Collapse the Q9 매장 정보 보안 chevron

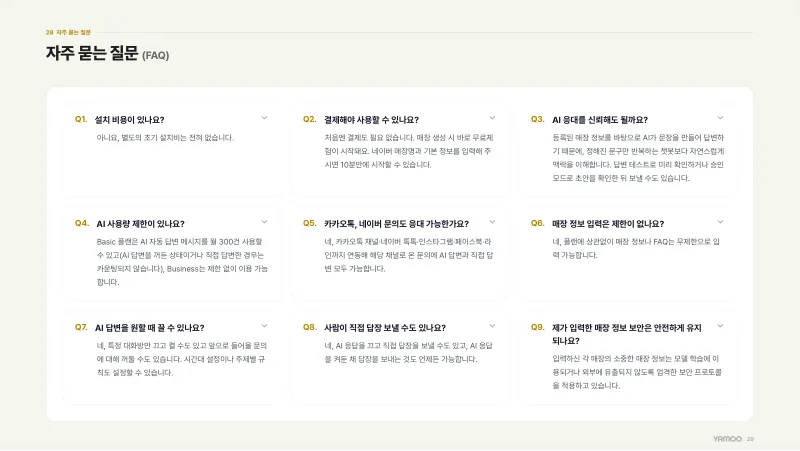tap(720, 326)
